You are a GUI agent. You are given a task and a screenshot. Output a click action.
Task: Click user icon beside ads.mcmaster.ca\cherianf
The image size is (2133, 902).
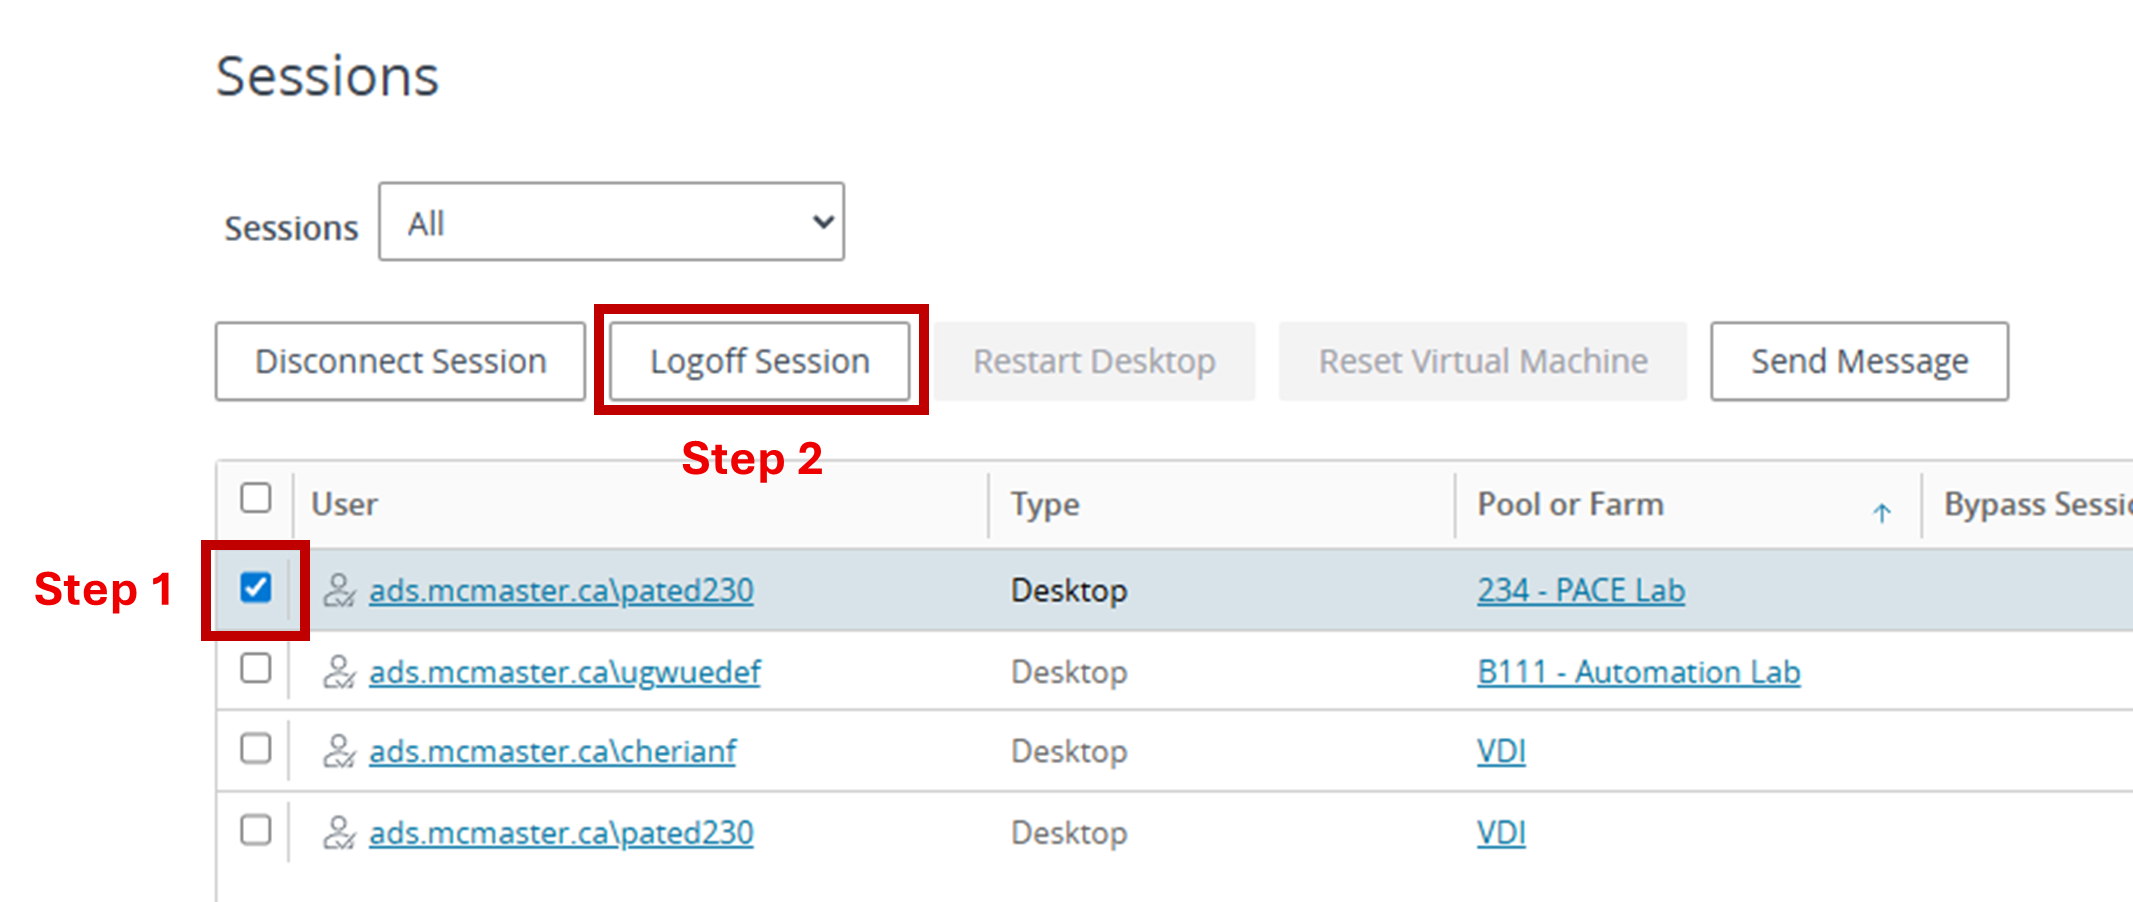click(x=339, y=751)
